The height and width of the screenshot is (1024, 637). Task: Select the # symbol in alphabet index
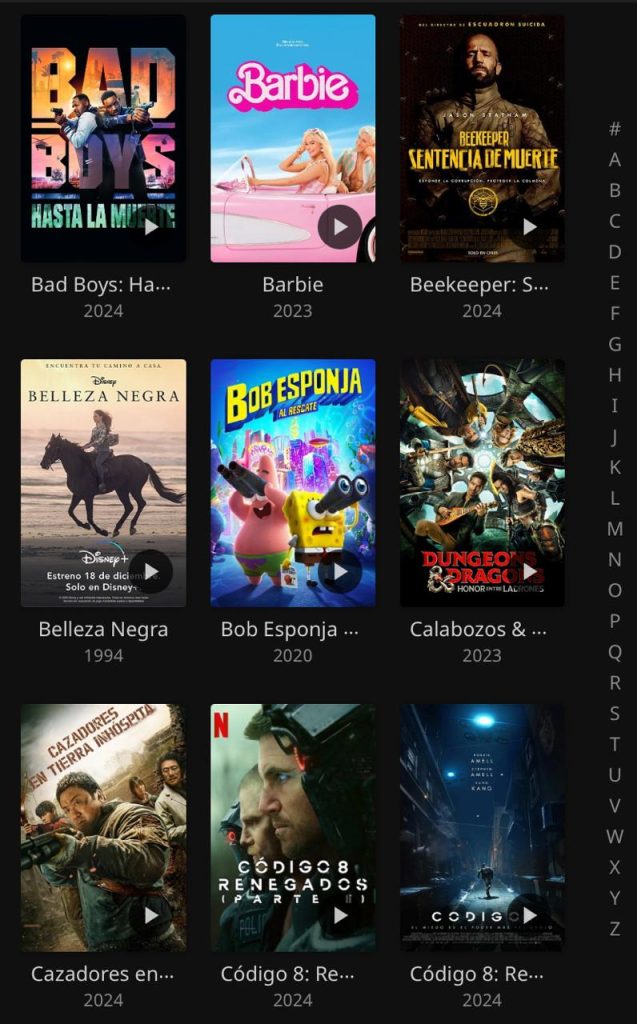tap(614, 129)
